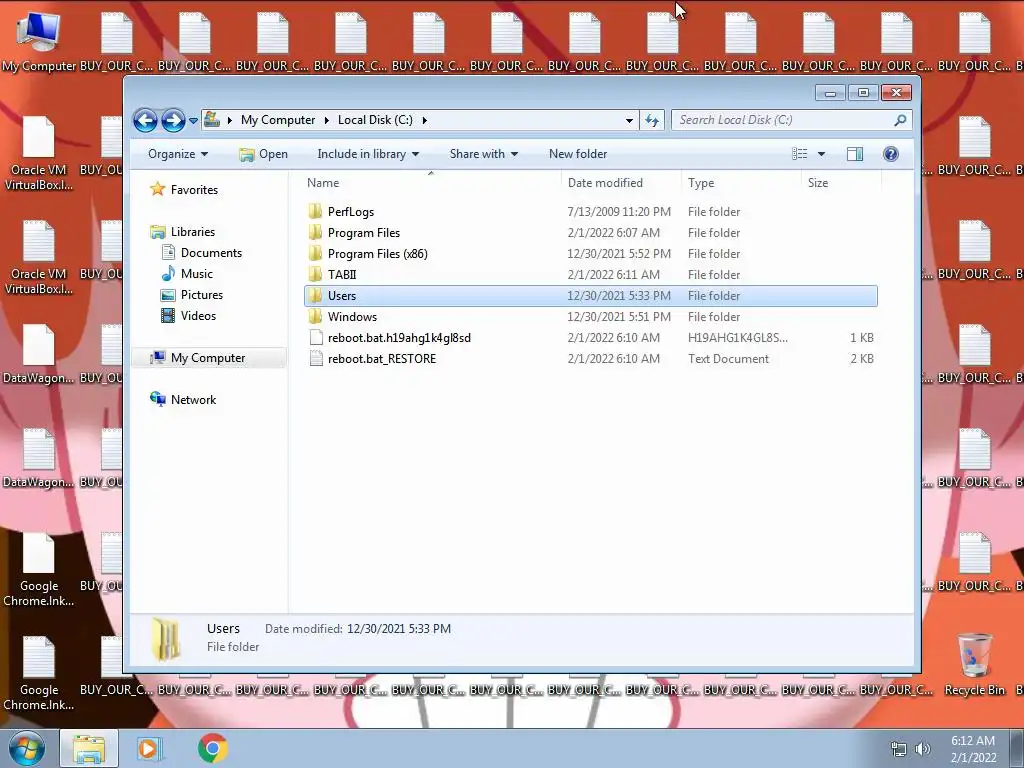Screen dimensions: 1024x768
Task: Click the volume speaker tray icon
Action: (923, 750)
